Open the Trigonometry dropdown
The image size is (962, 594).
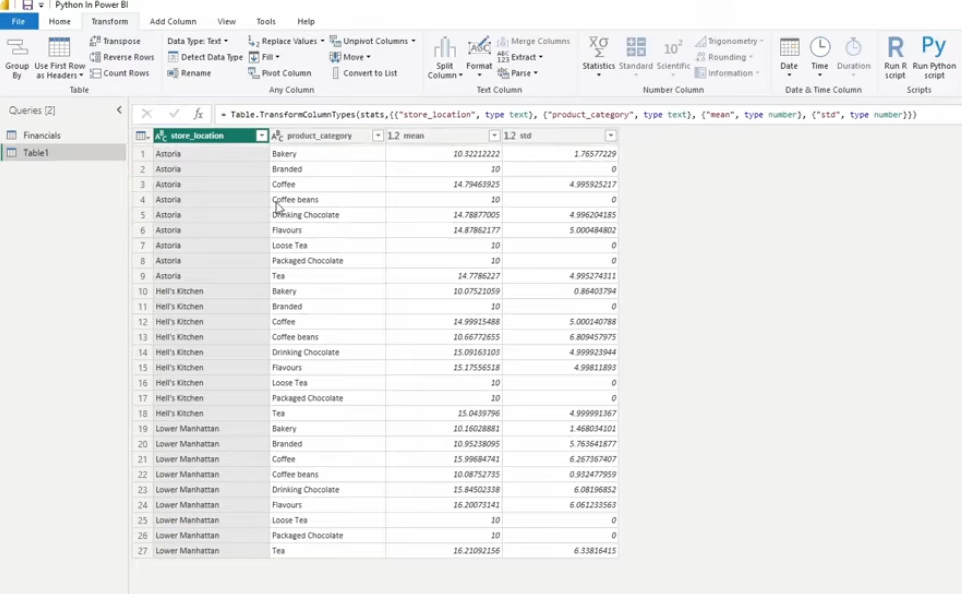click(729, 41)
